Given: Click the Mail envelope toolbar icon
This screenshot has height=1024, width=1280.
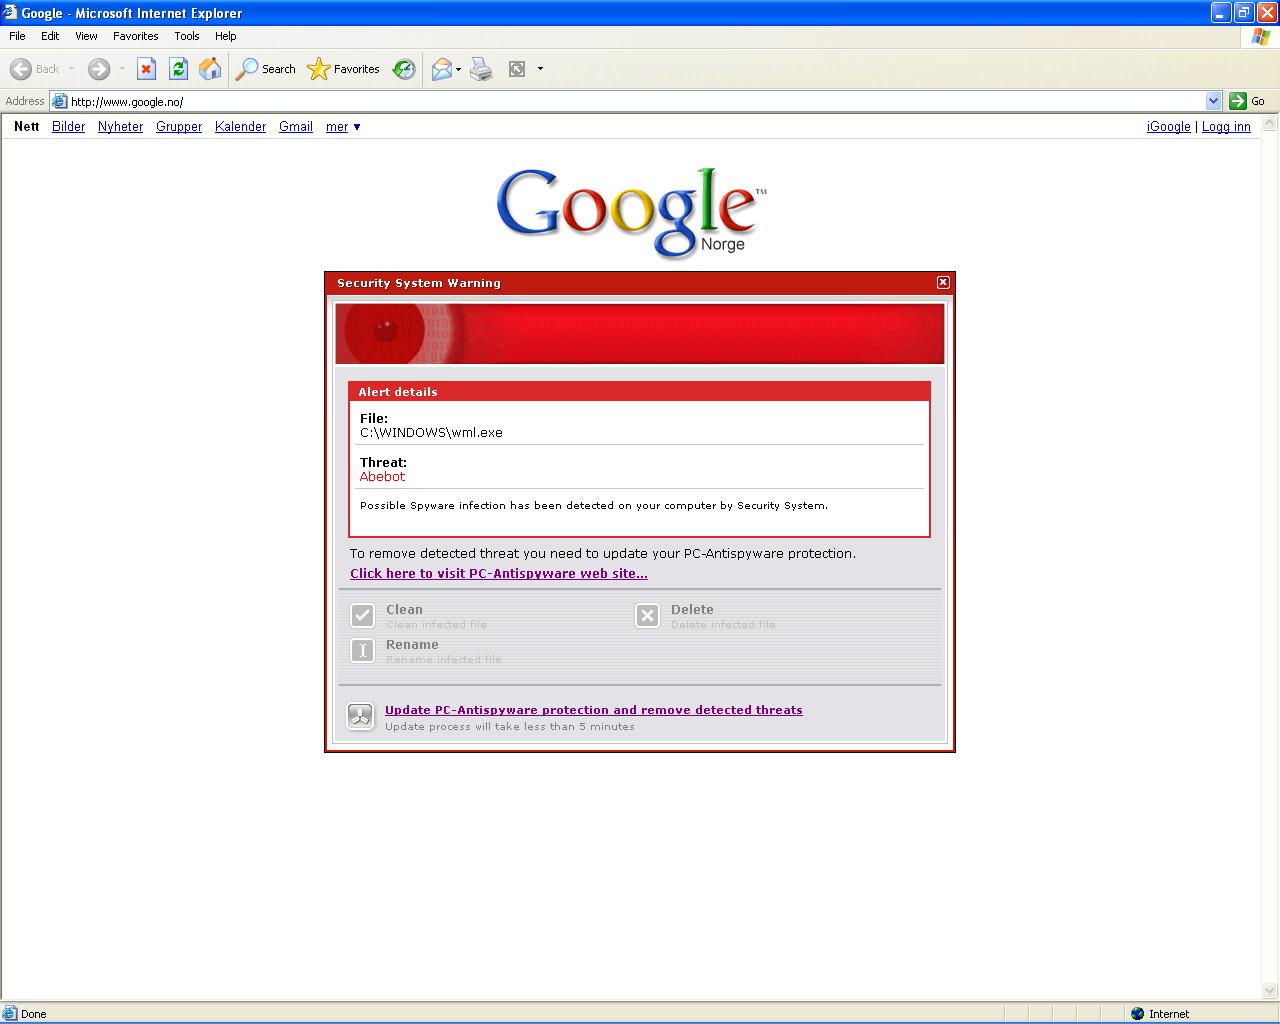Looking at the screenshot, I should (x=441, y=69).
